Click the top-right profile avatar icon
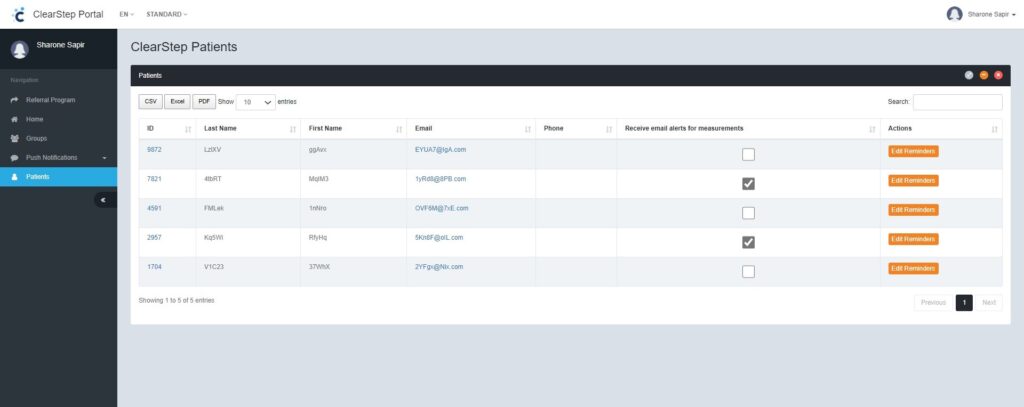This screenshot has height=407, width=1024. pyautogui.click(x=954, y=14)
